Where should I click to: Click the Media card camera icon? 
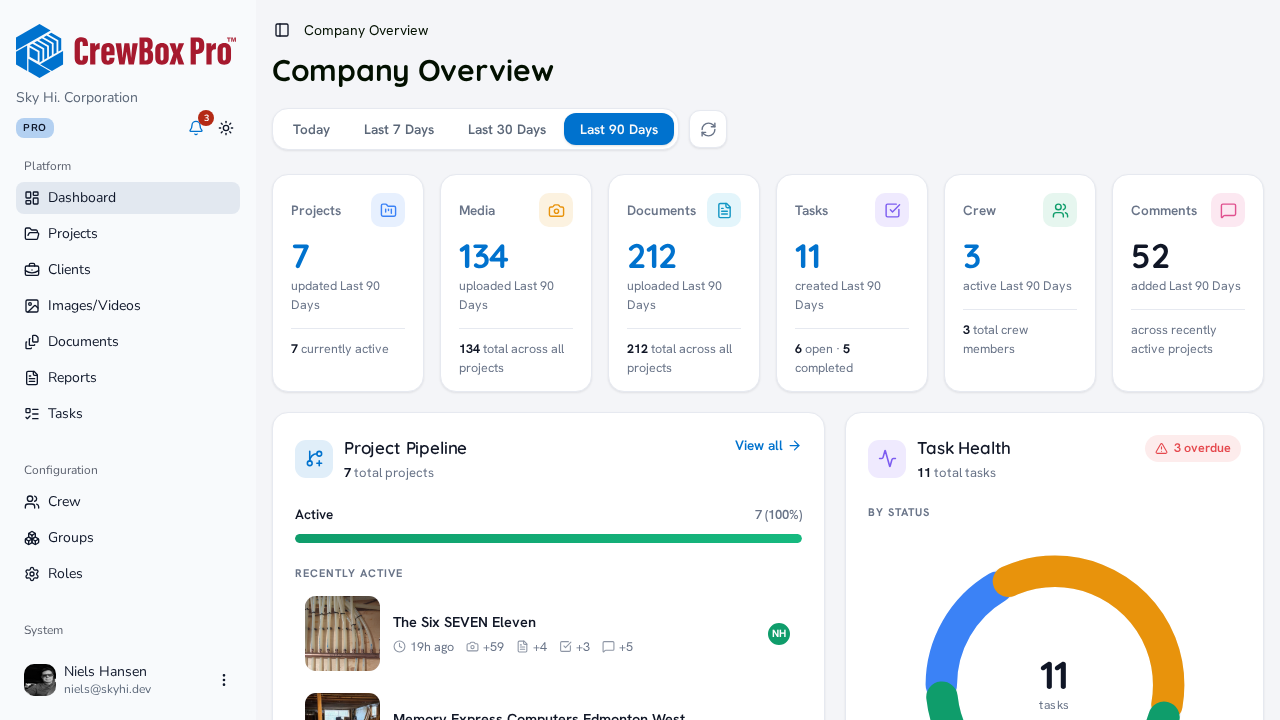tap(556, 210)
